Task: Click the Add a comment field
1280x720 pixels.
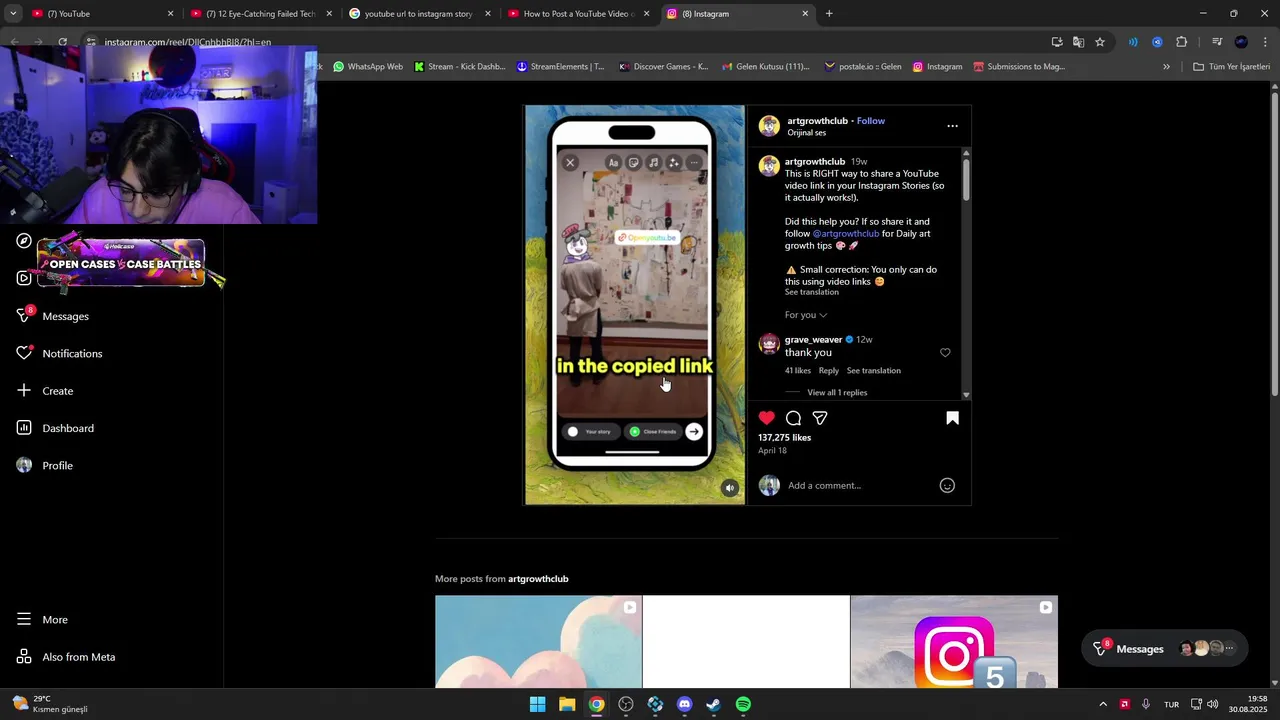Action: 860,485
